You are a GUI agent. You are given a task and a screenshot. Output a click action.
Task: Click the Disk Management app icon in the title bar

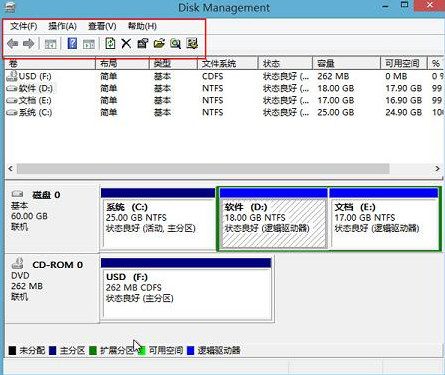(x=9, y=6)
